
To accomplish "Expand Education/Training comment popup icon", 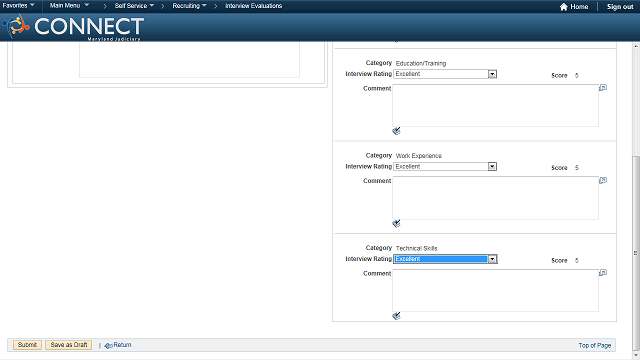I will (x=603, y=88).
